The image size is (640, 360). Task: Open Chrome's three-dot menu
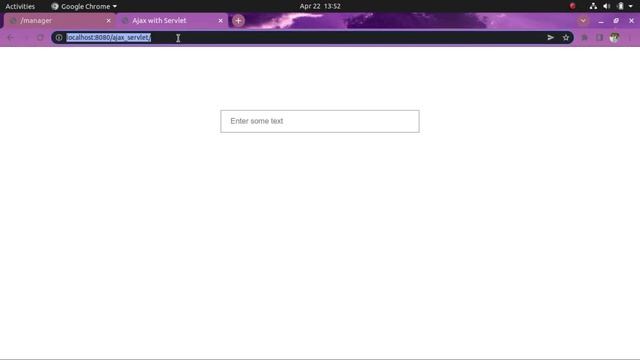point(629,38)
